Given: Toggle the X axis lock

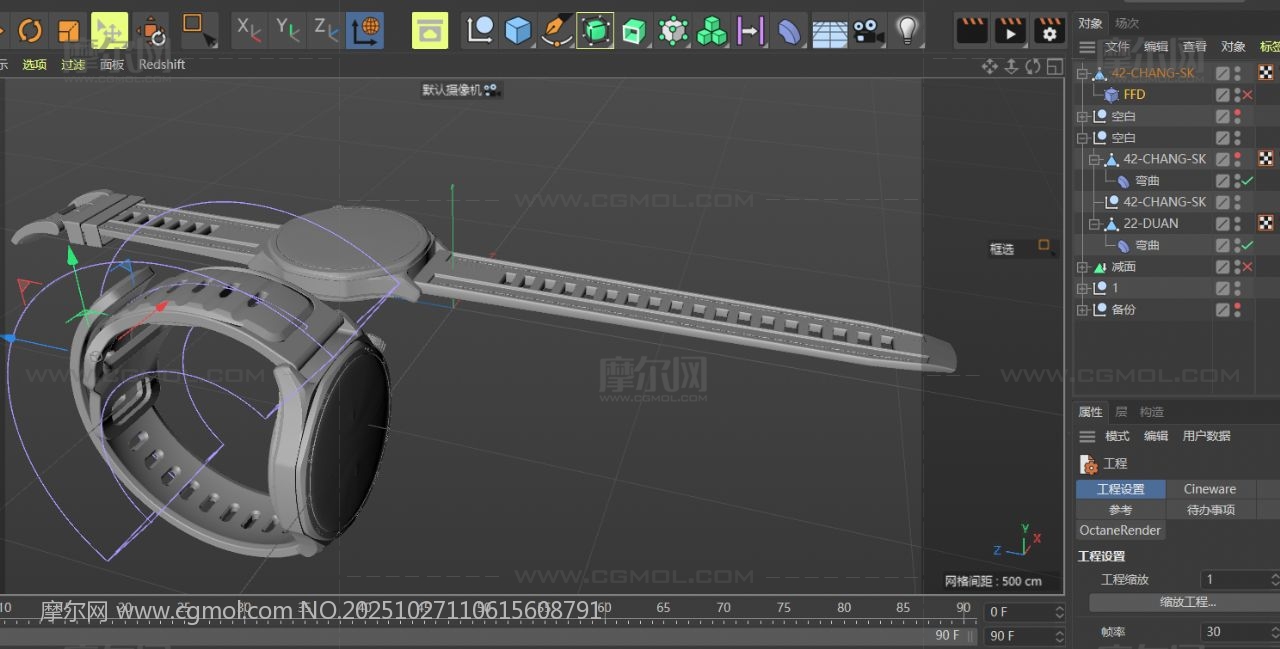Looking at the screenshot, I should (x=248, y=31).
